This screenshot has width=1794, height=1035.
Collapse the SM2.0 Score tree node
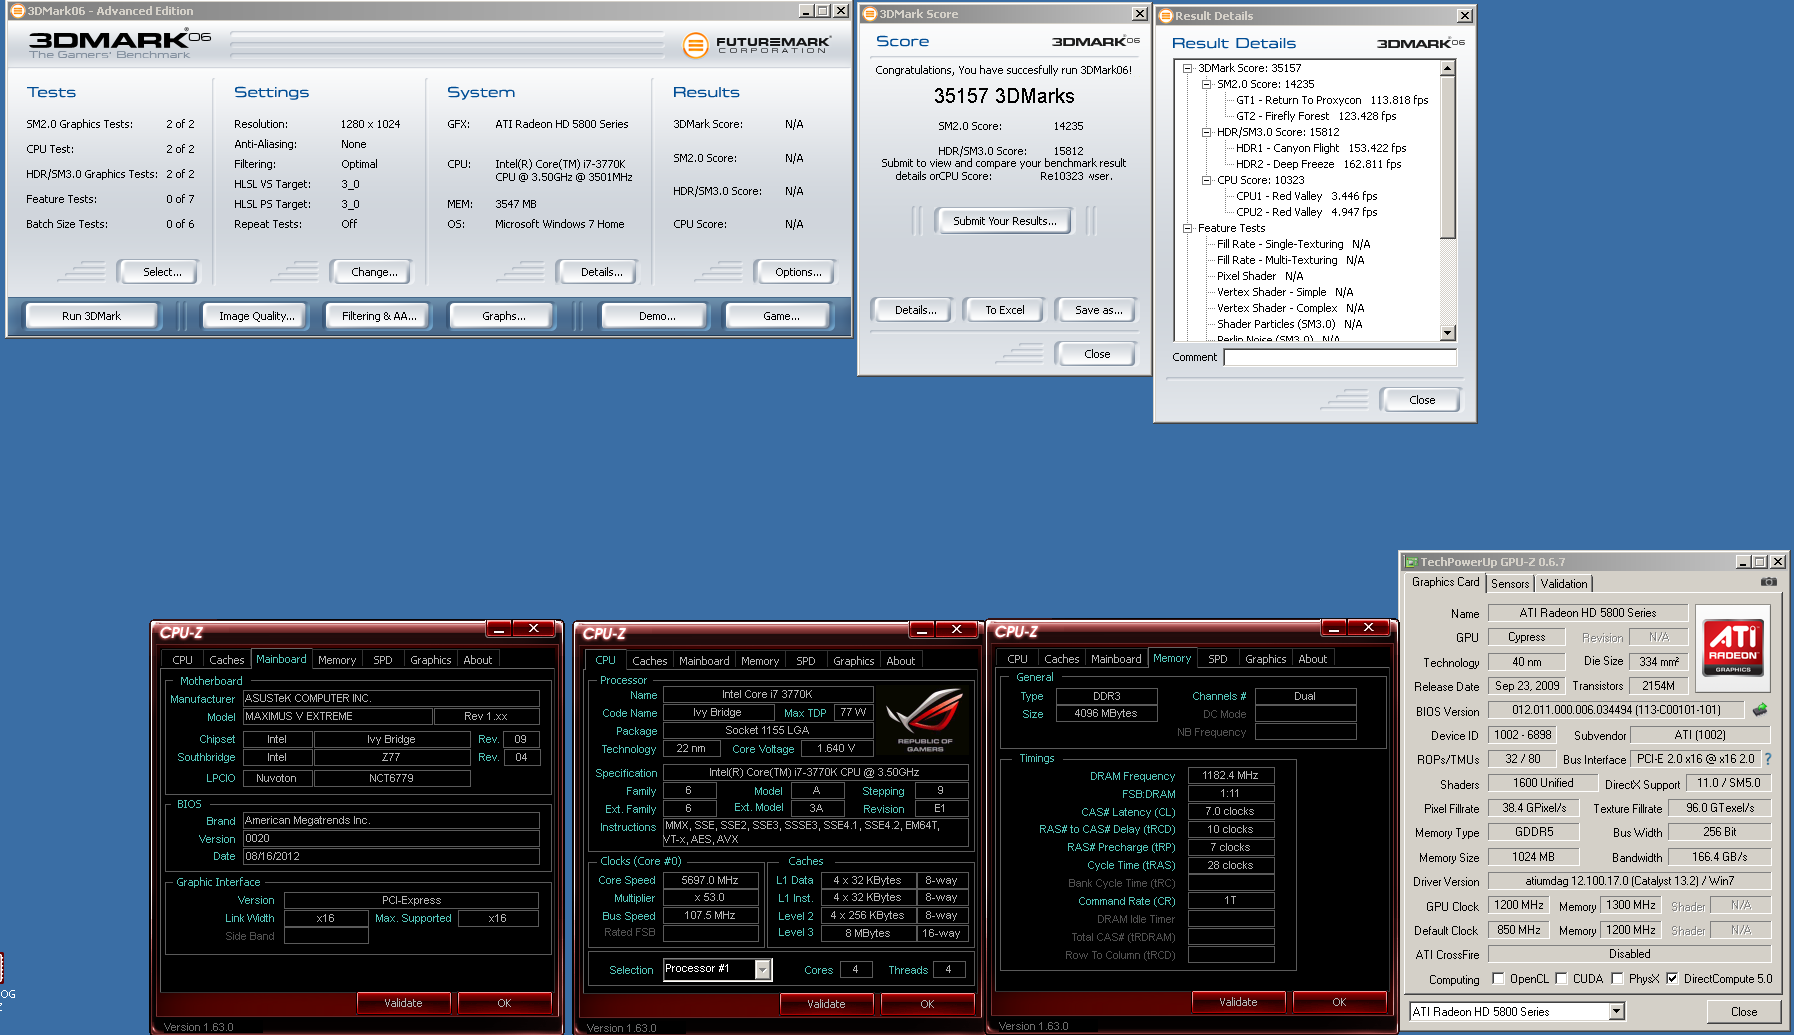[1207, 84]
